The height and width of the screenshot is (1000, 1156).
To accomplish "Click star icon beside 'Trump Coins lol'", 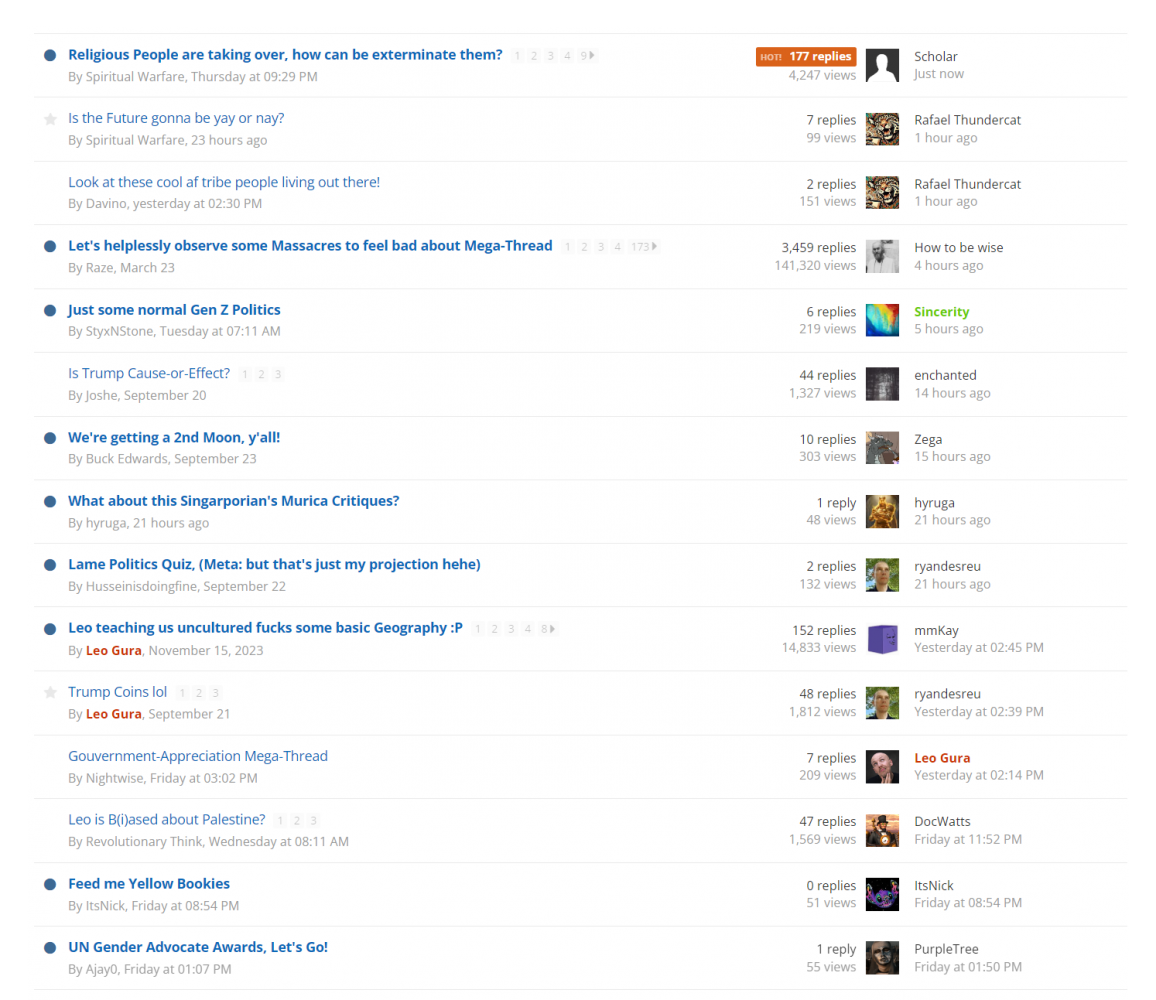I will tap(50, 692).
